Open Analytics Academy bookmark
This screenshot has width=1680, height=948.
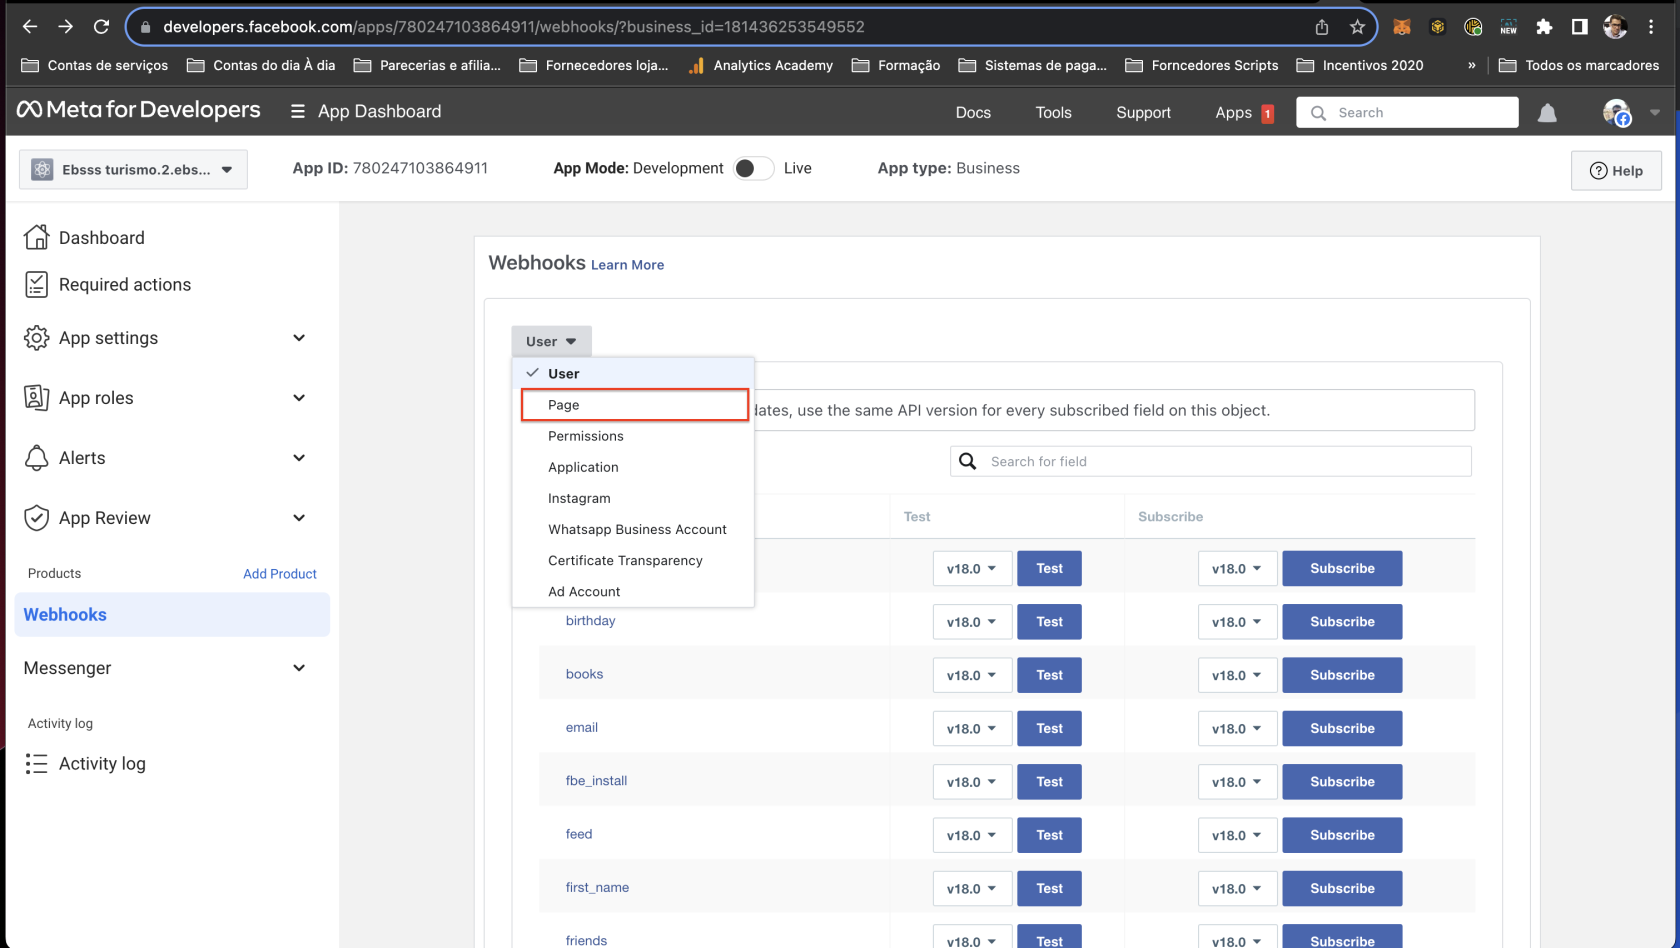pyautogui.click(x=760, y=65)
